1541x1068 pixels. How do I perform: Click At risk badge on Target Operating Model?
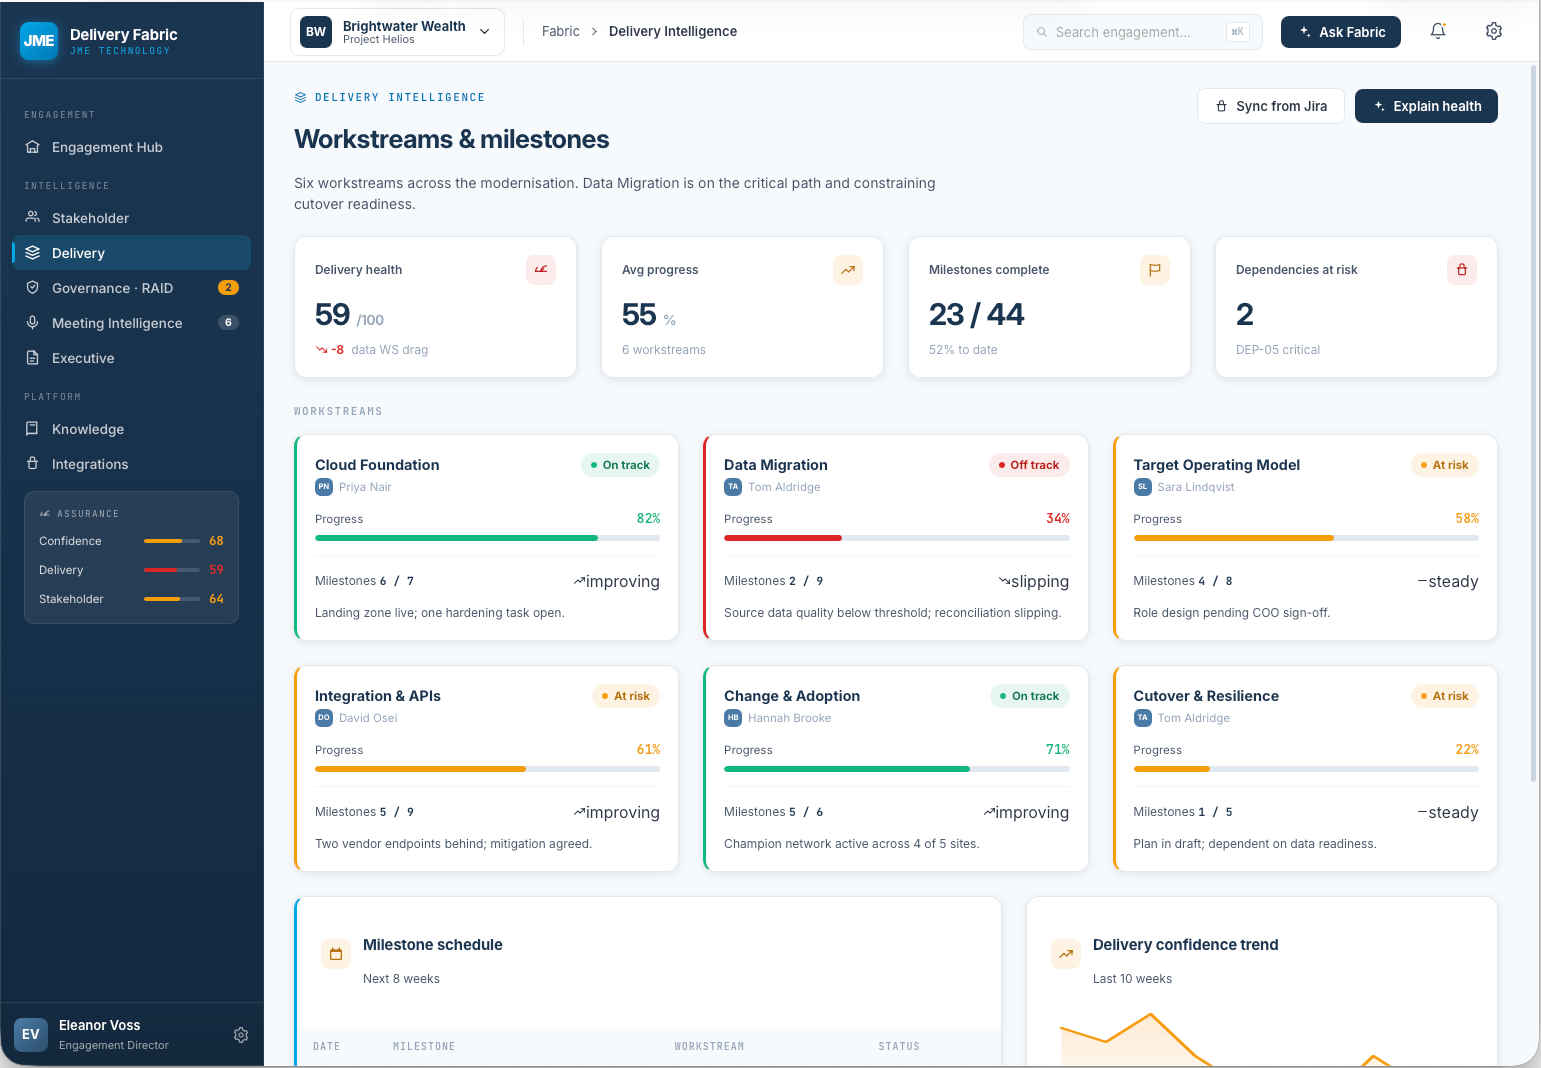[1444, 465]
